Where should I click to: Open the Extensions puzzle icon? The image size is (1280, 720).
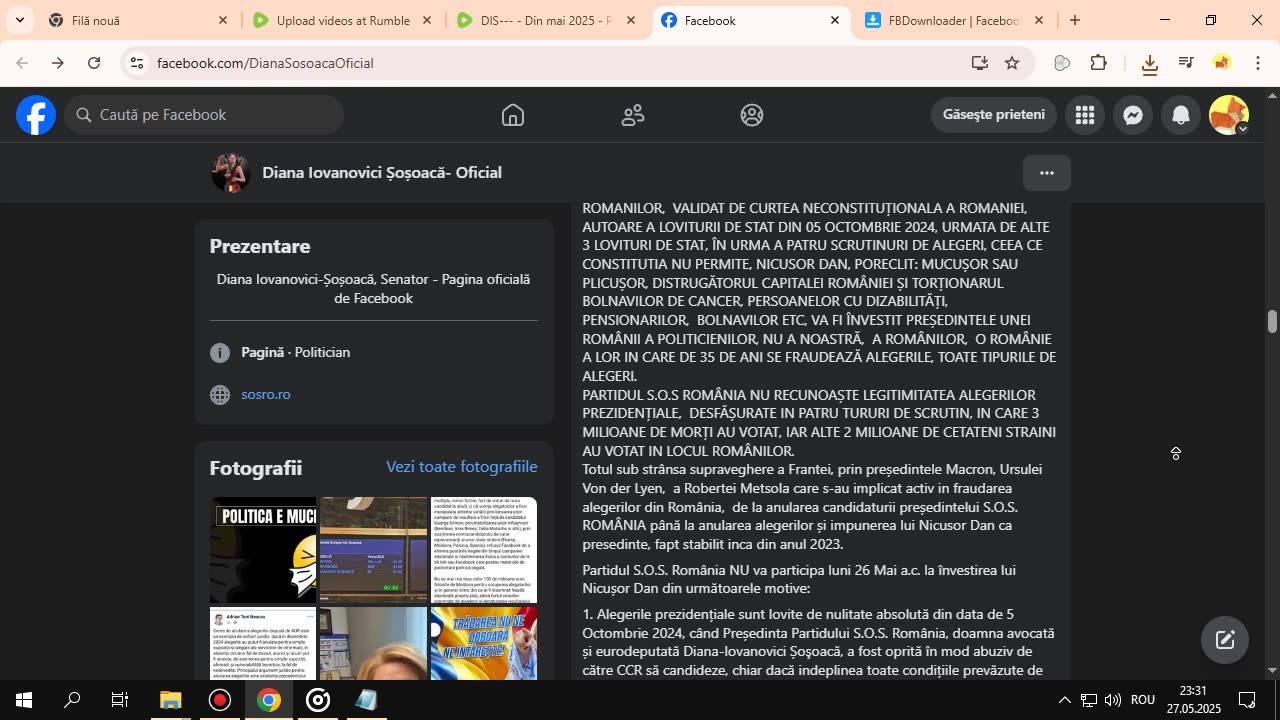(1098, 63)
